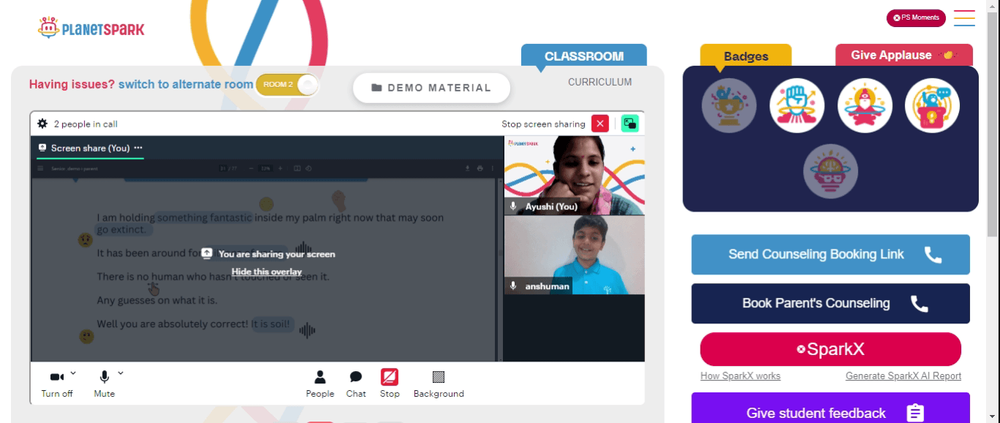Click the PS Moments button
Screen dimensions: 1000x423
point(916,18)
